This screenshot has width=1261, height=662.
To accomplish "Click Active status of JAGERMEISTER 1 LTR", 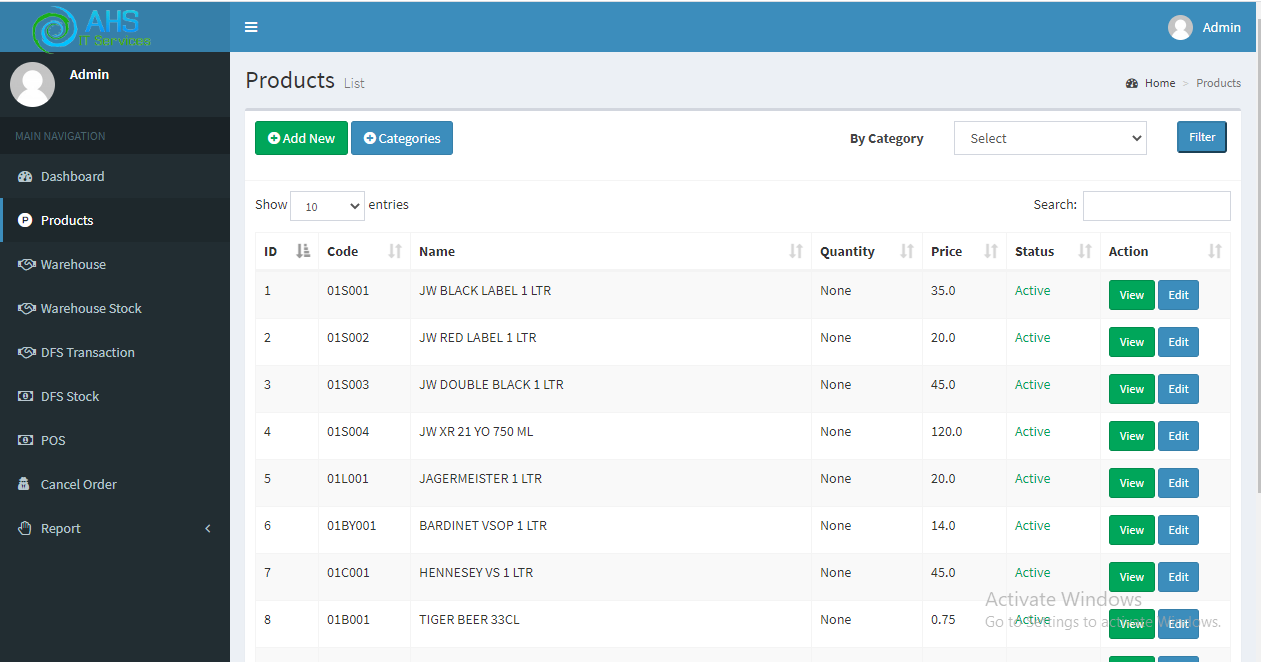I will point(1033,479).
